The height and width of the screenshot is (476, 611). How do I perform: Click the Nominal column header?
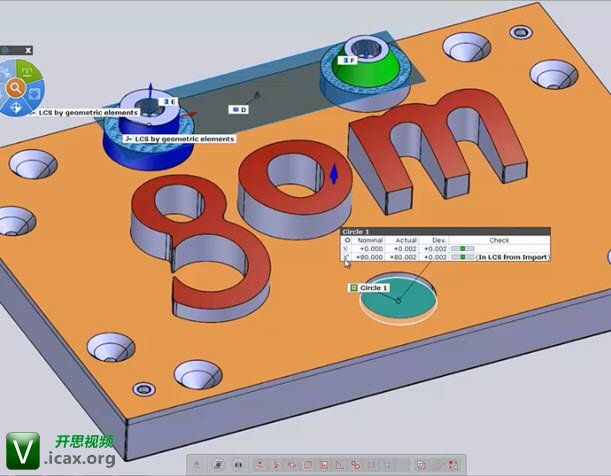(x=369, y=240)
